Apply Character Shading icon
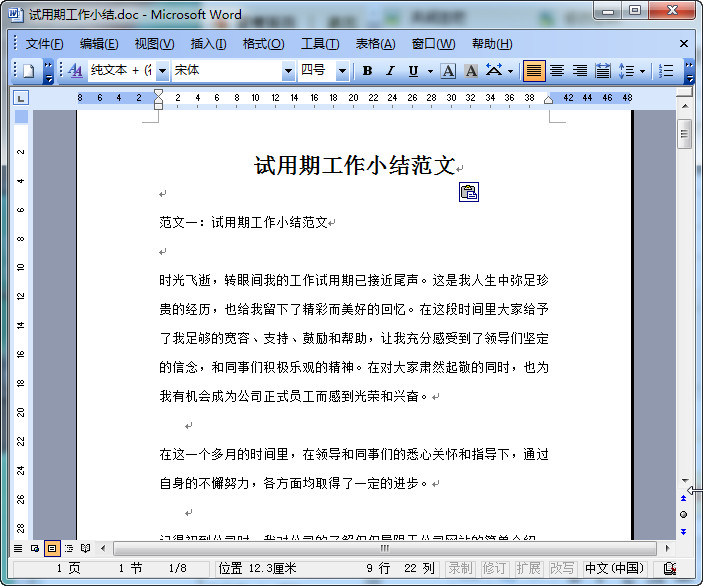 pyautogui.click(x=471, y=71)
